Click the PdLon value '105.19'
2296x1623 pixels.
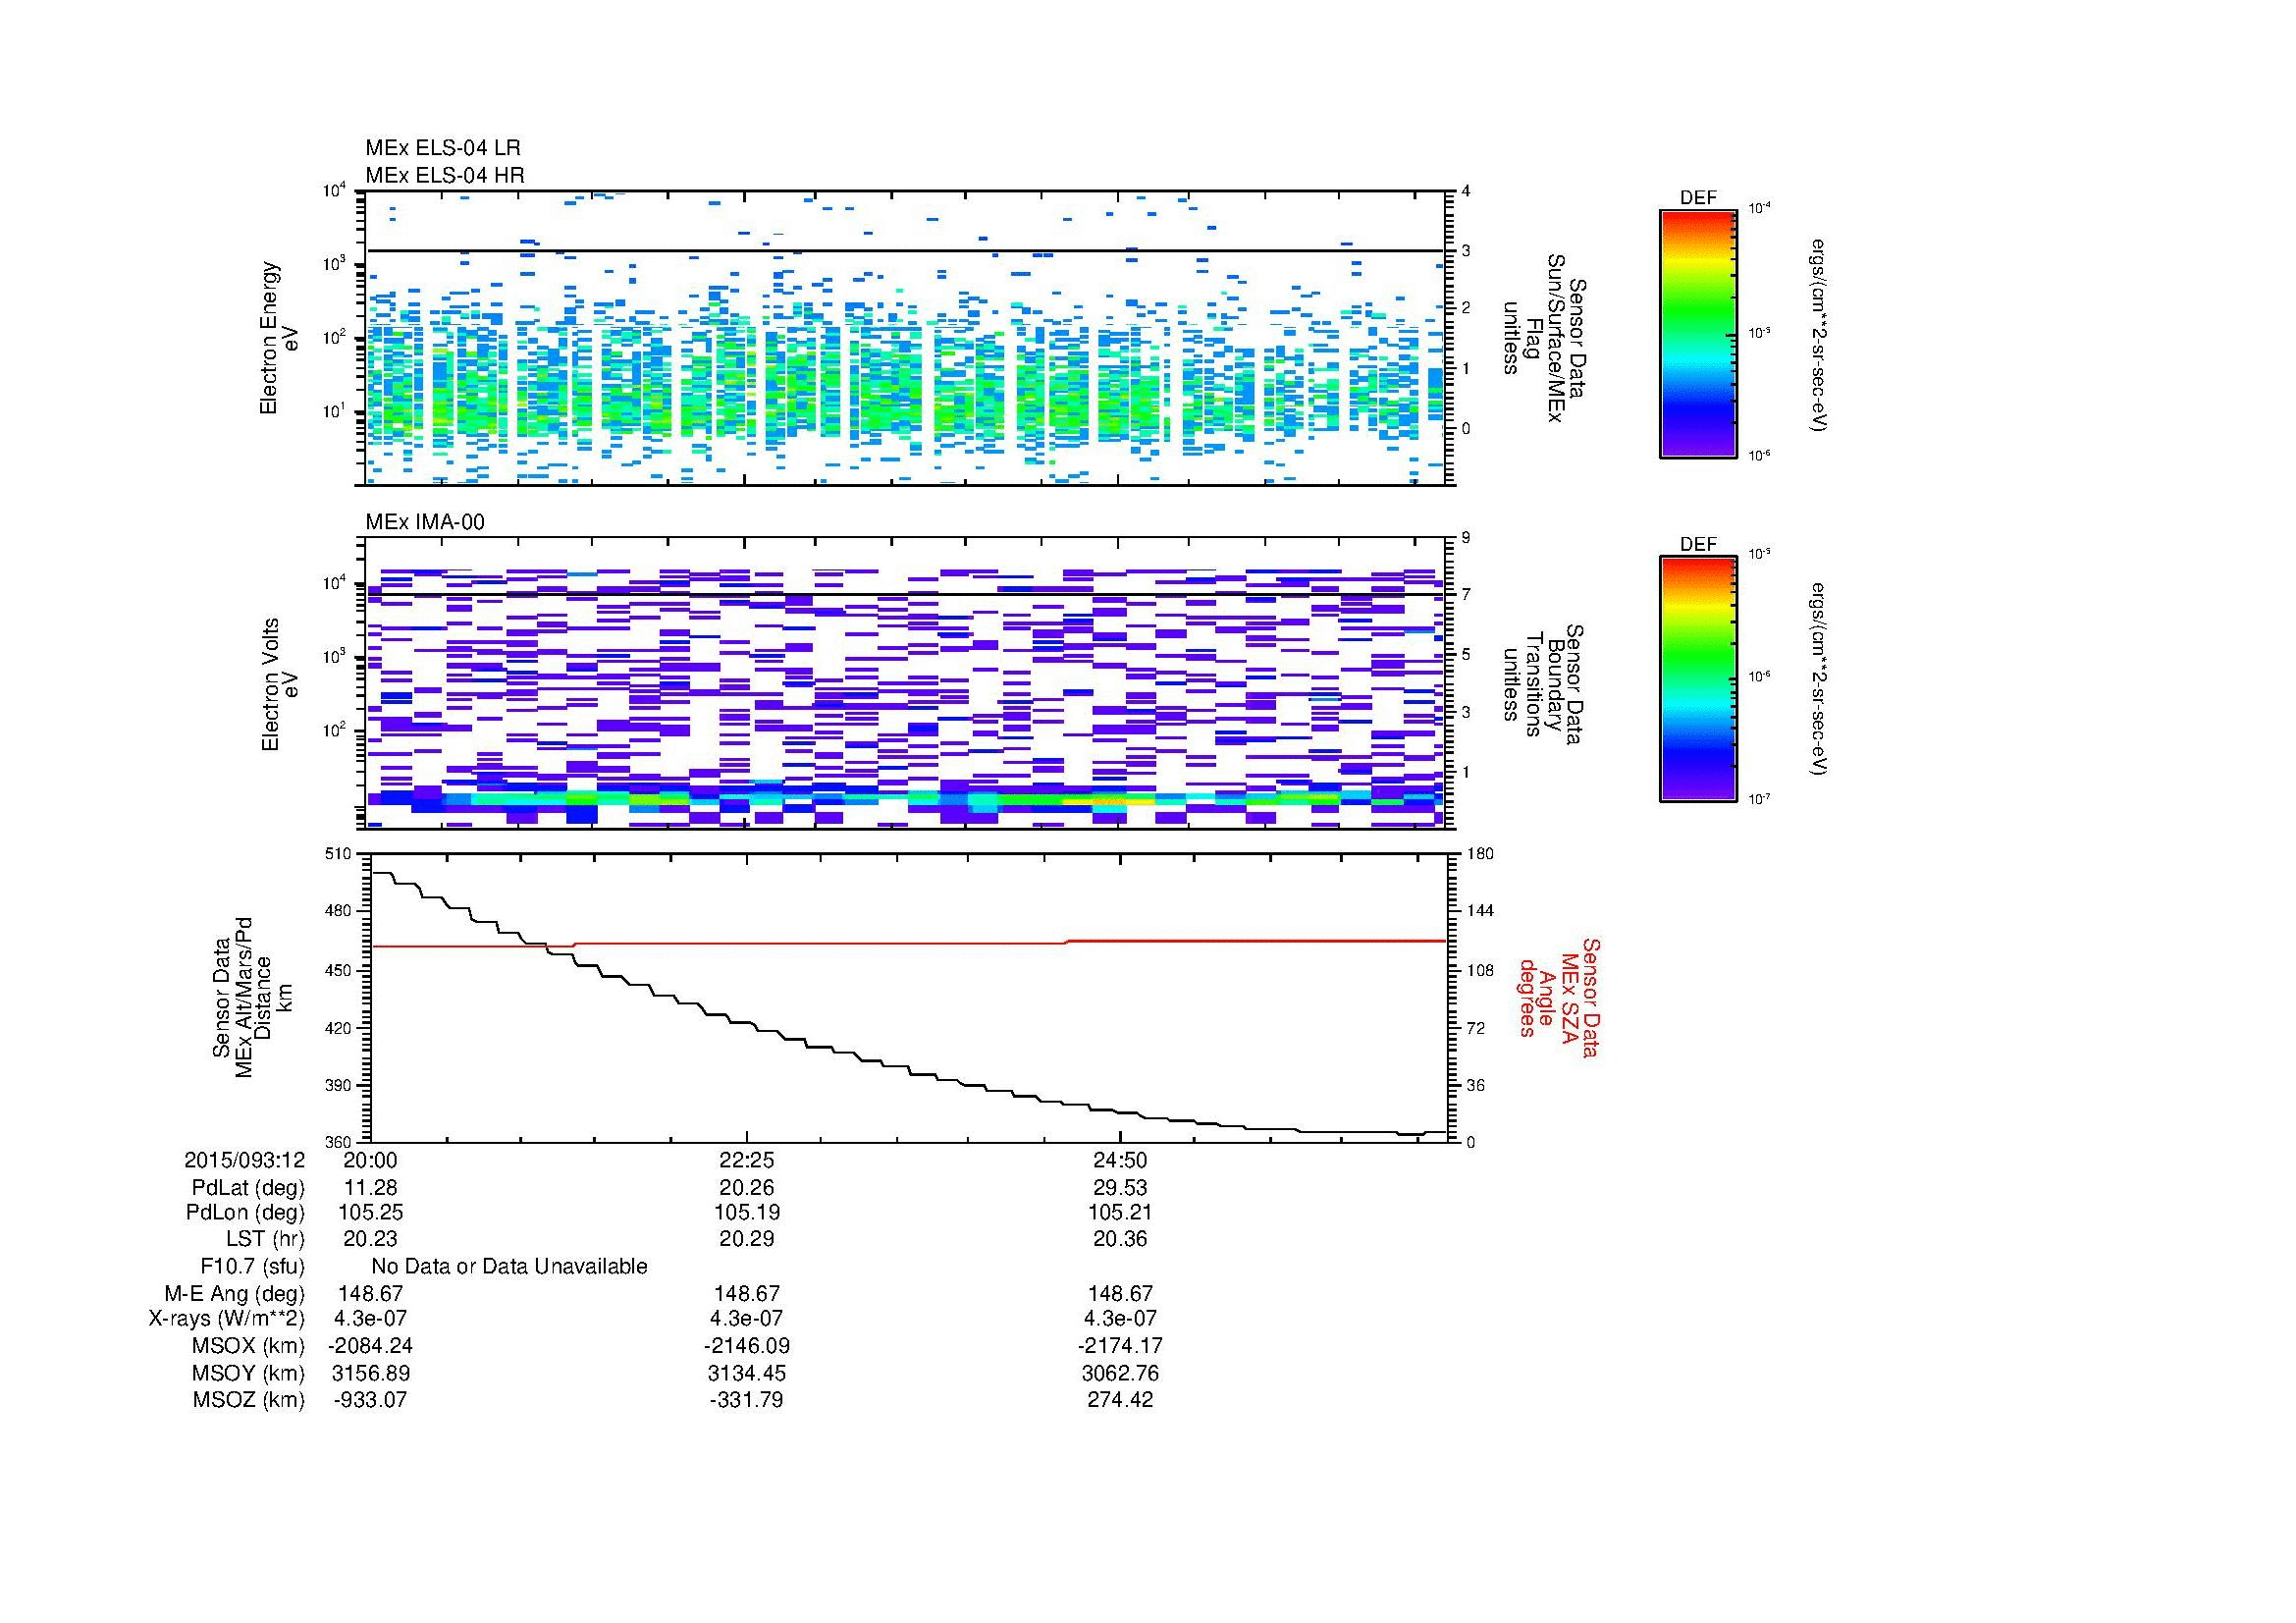pos(746,1212)
